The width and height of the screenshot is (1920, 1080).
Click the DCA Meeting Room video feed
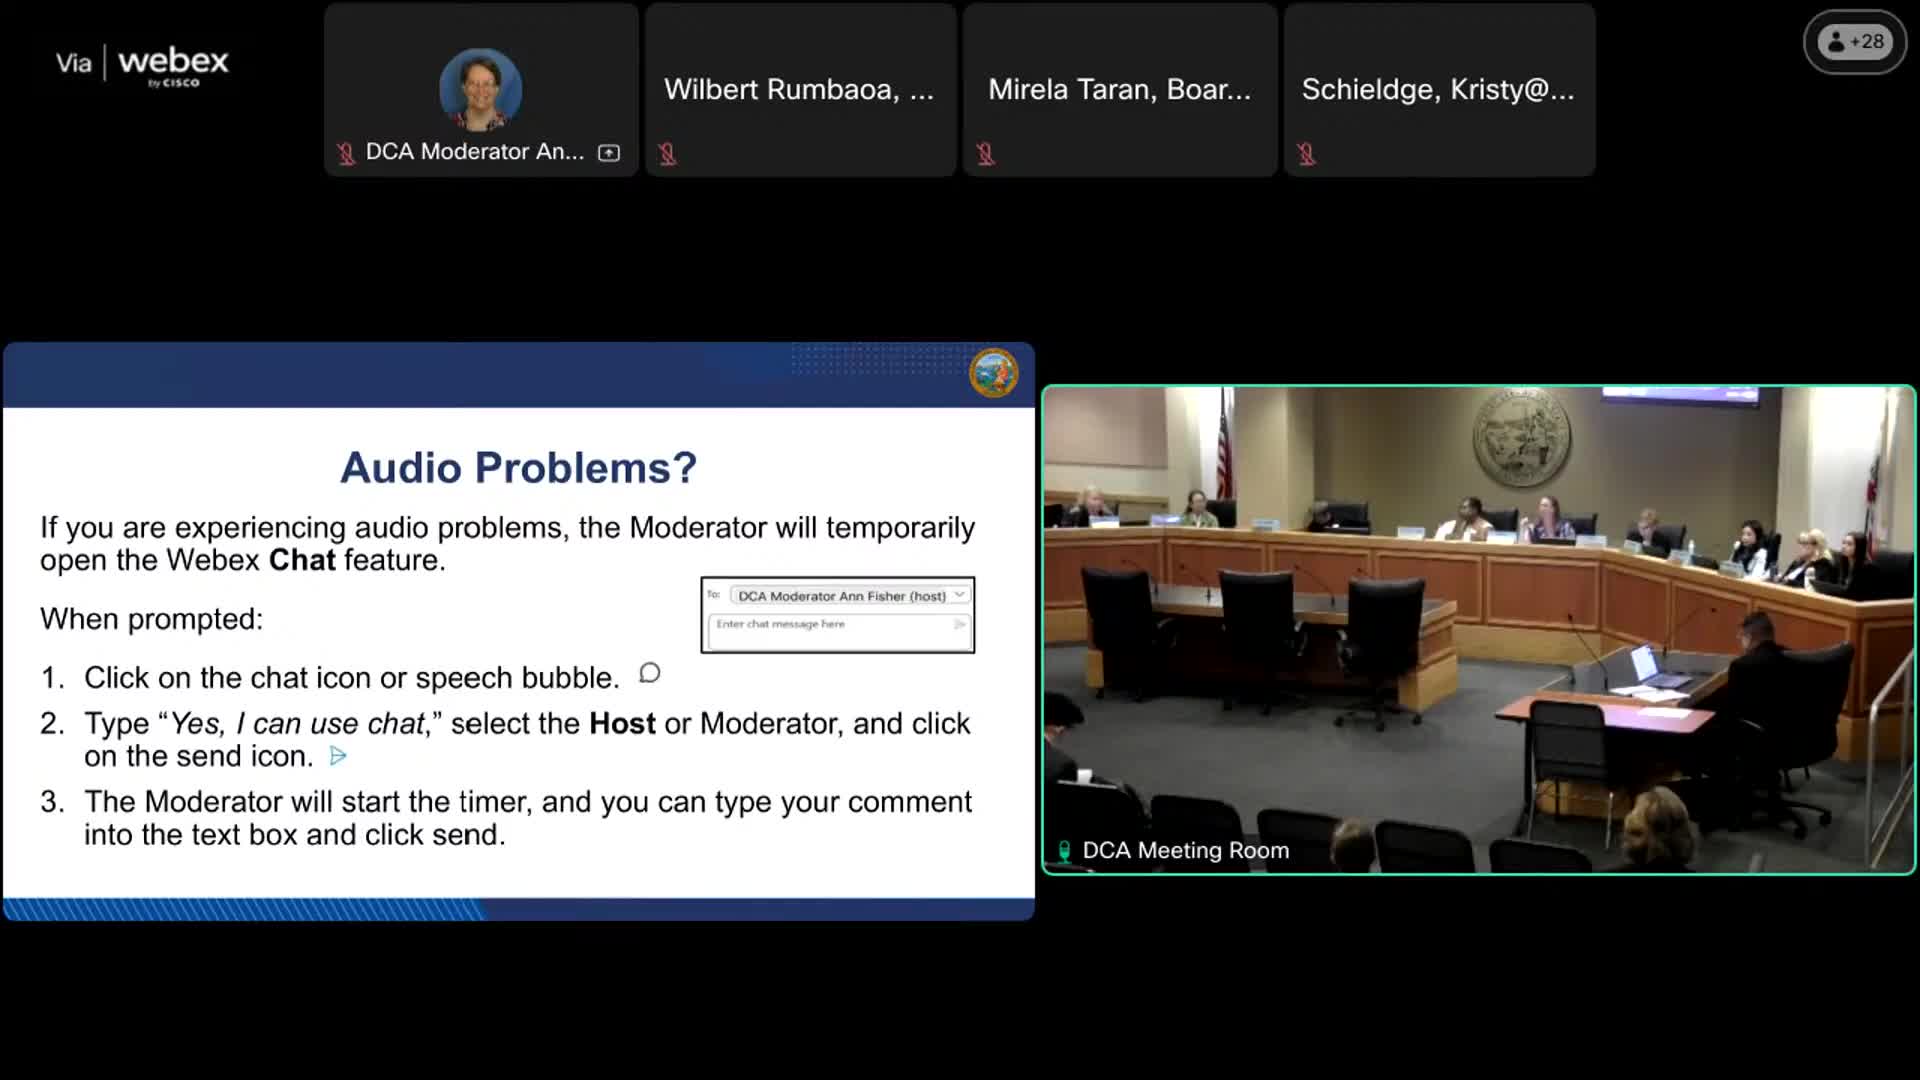[1478, 630]
